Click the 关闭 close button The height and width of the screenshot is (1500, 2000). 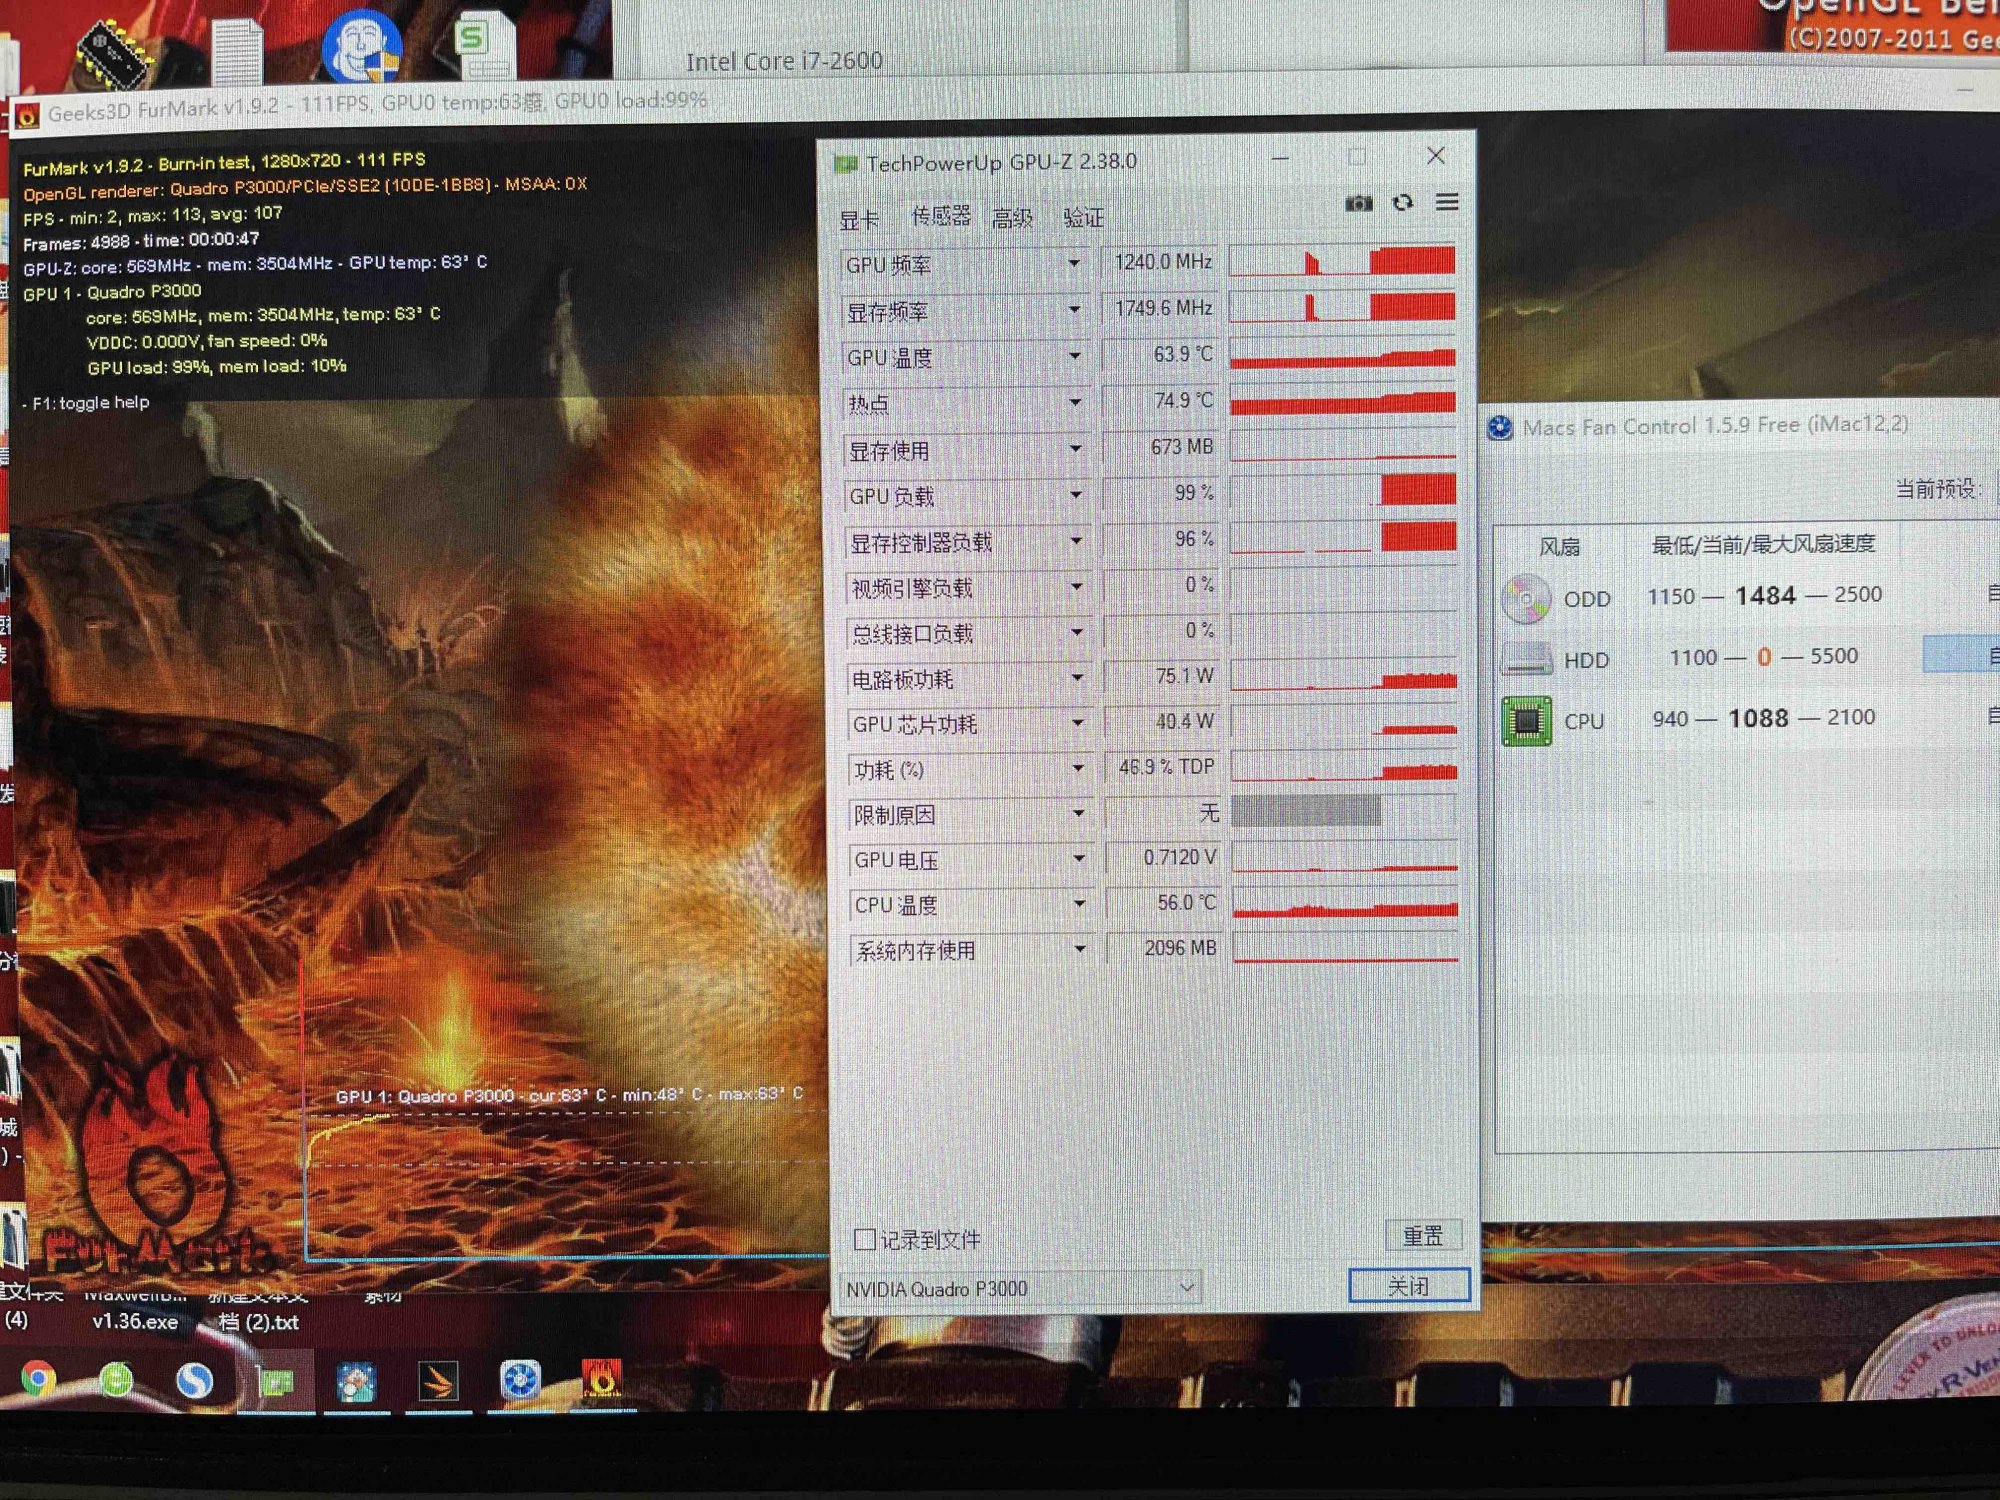click(1409, 1286)
